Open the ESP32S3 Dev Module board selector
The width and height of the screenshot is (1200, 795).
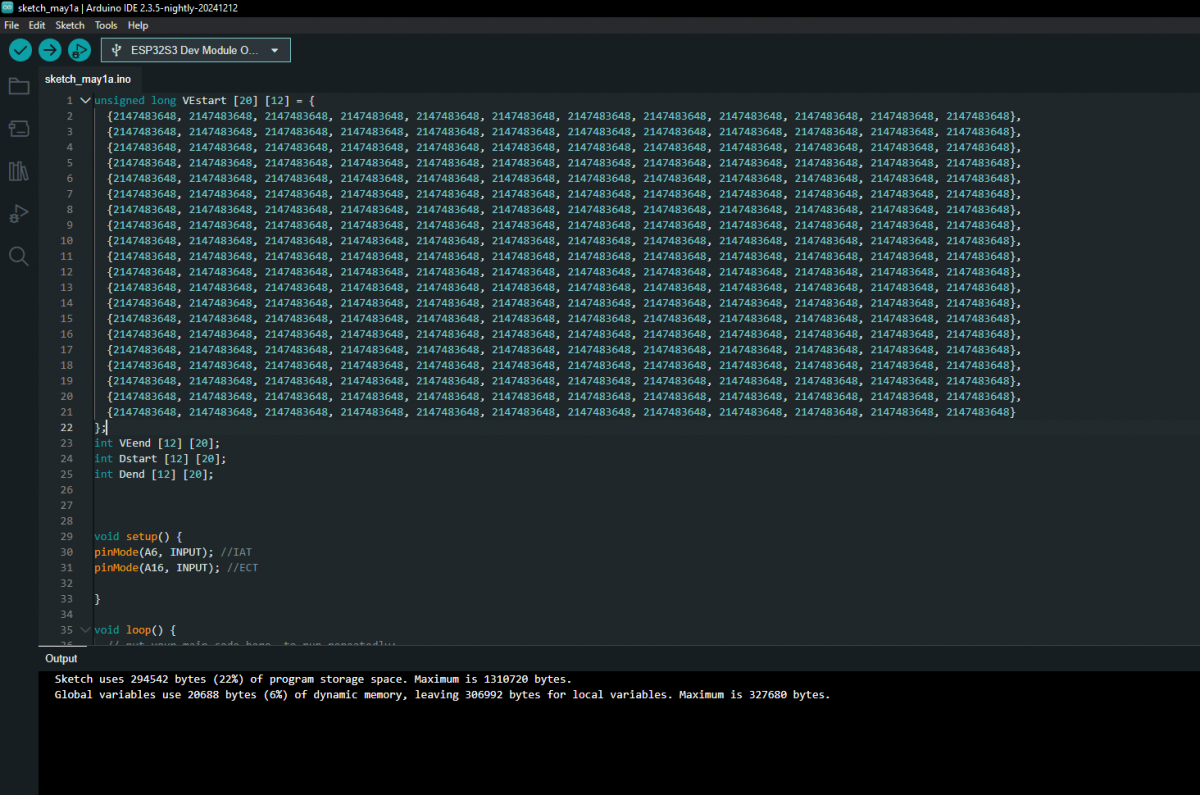(x=196, y=50)
